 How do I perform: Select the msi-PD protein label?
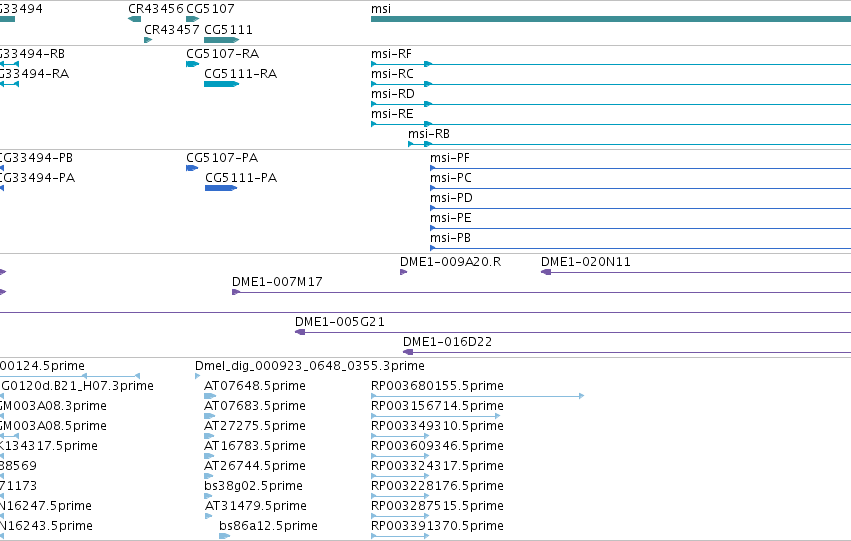click(x=452, y=198)
